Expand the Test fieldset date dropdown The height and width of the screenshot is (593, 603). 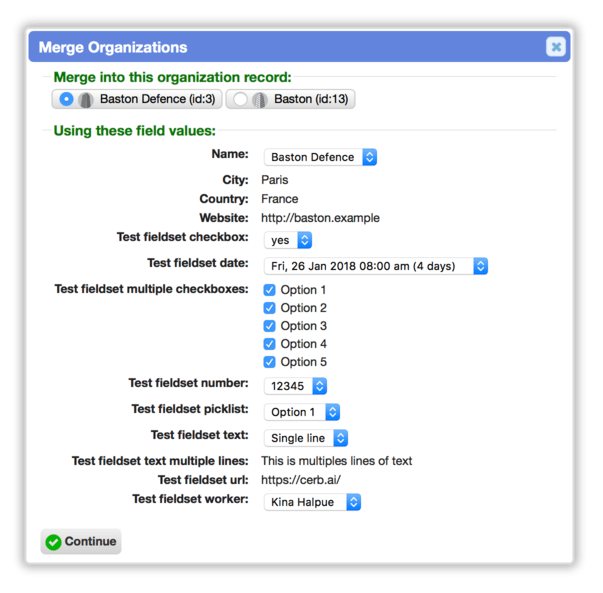[376, 266]
